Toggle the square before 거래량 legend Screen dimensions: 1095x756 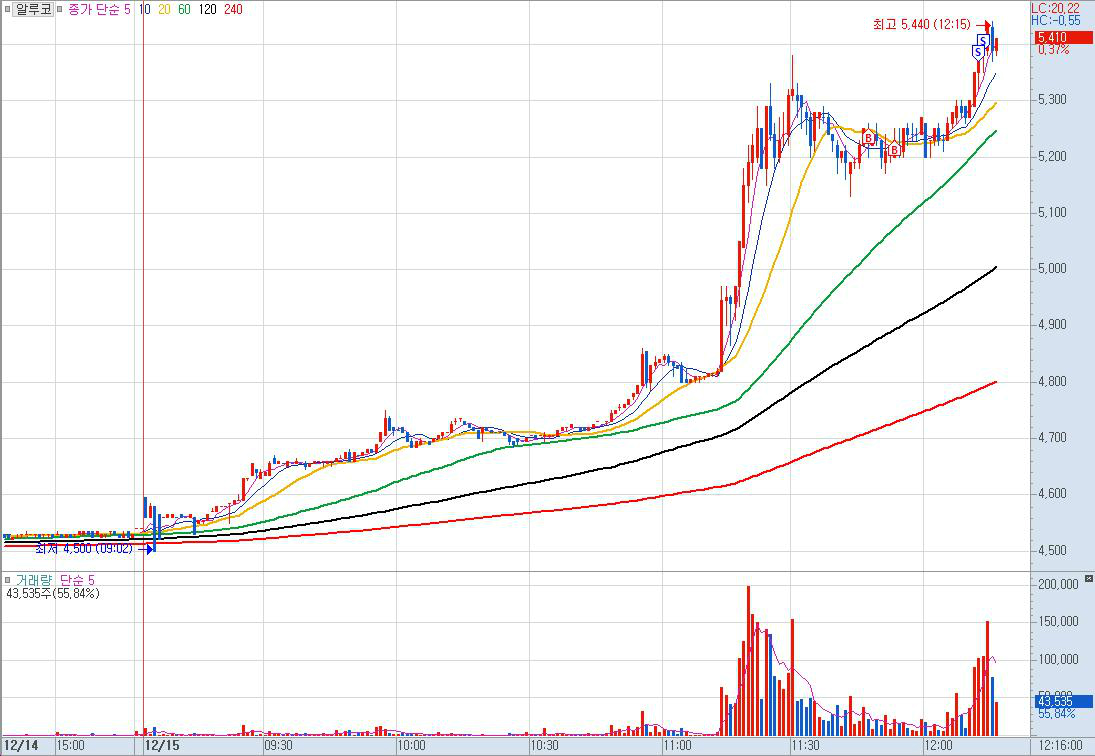[8, 580]
